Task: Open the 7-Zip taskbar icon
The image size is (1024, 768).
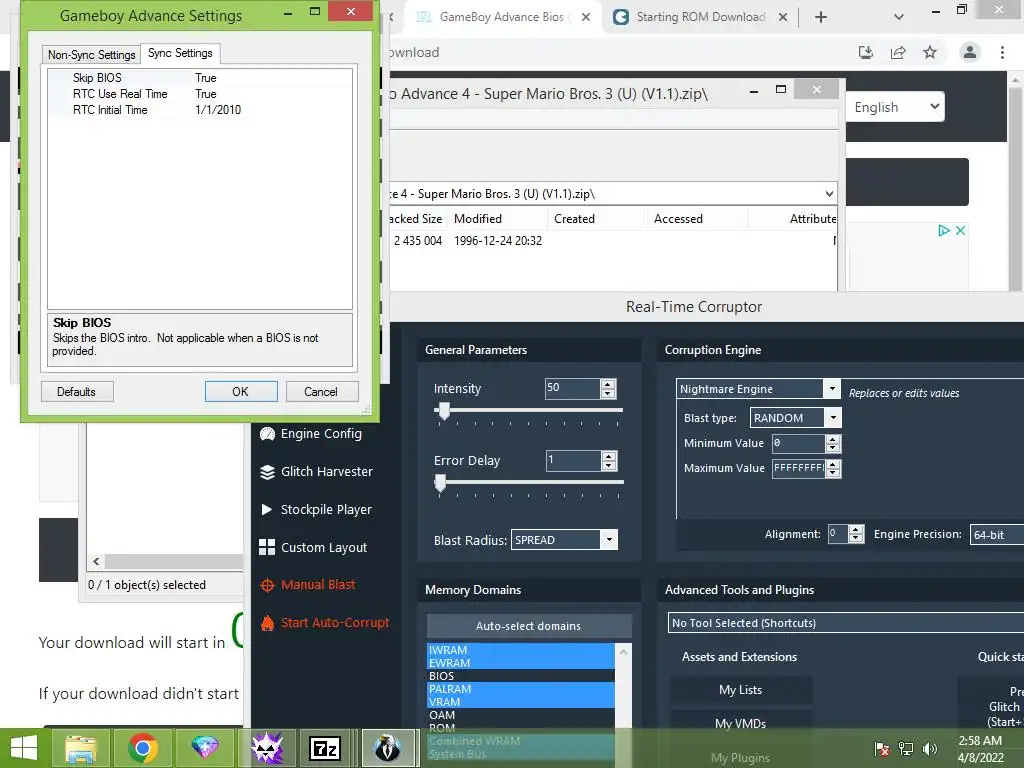Action: coord(325,748)
